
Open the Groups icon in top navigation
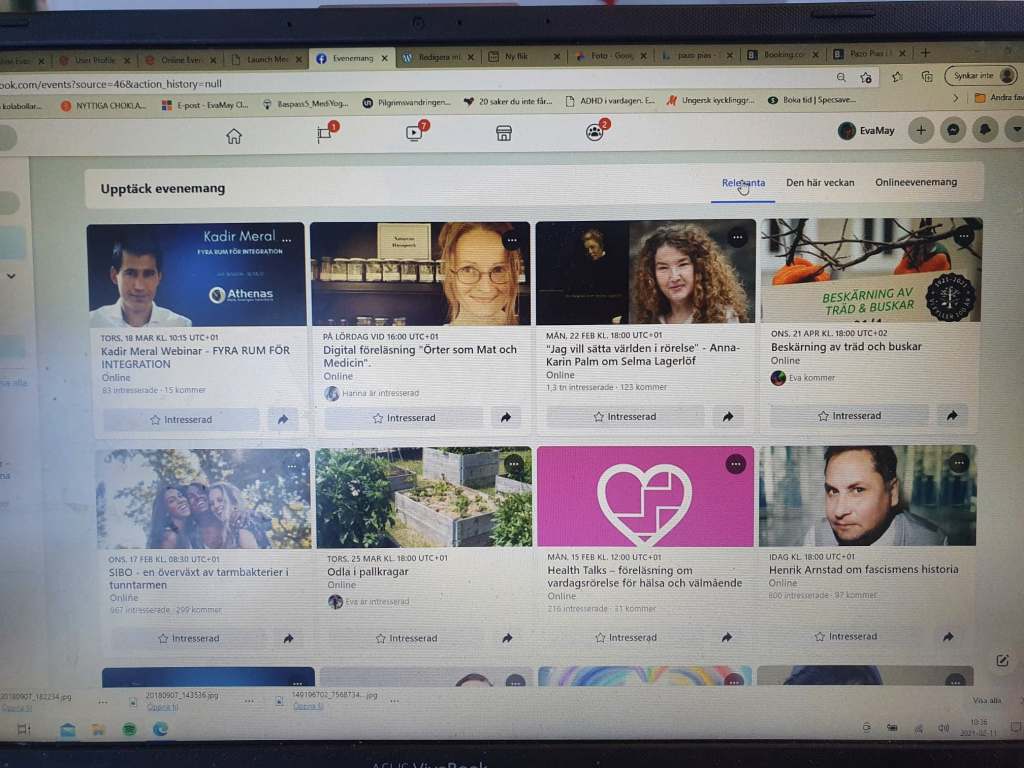(x=595, y=132)
